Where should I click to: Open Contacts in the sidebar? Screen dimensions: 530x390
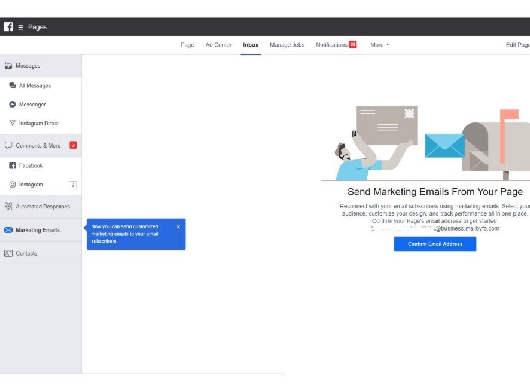tap(41, 253)
